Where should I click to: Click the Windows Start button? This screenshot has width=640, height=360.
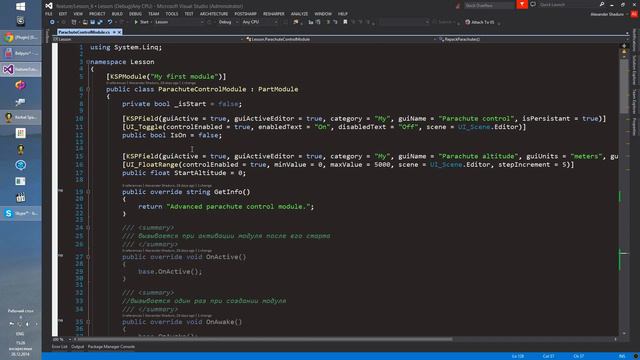(20, 7)
